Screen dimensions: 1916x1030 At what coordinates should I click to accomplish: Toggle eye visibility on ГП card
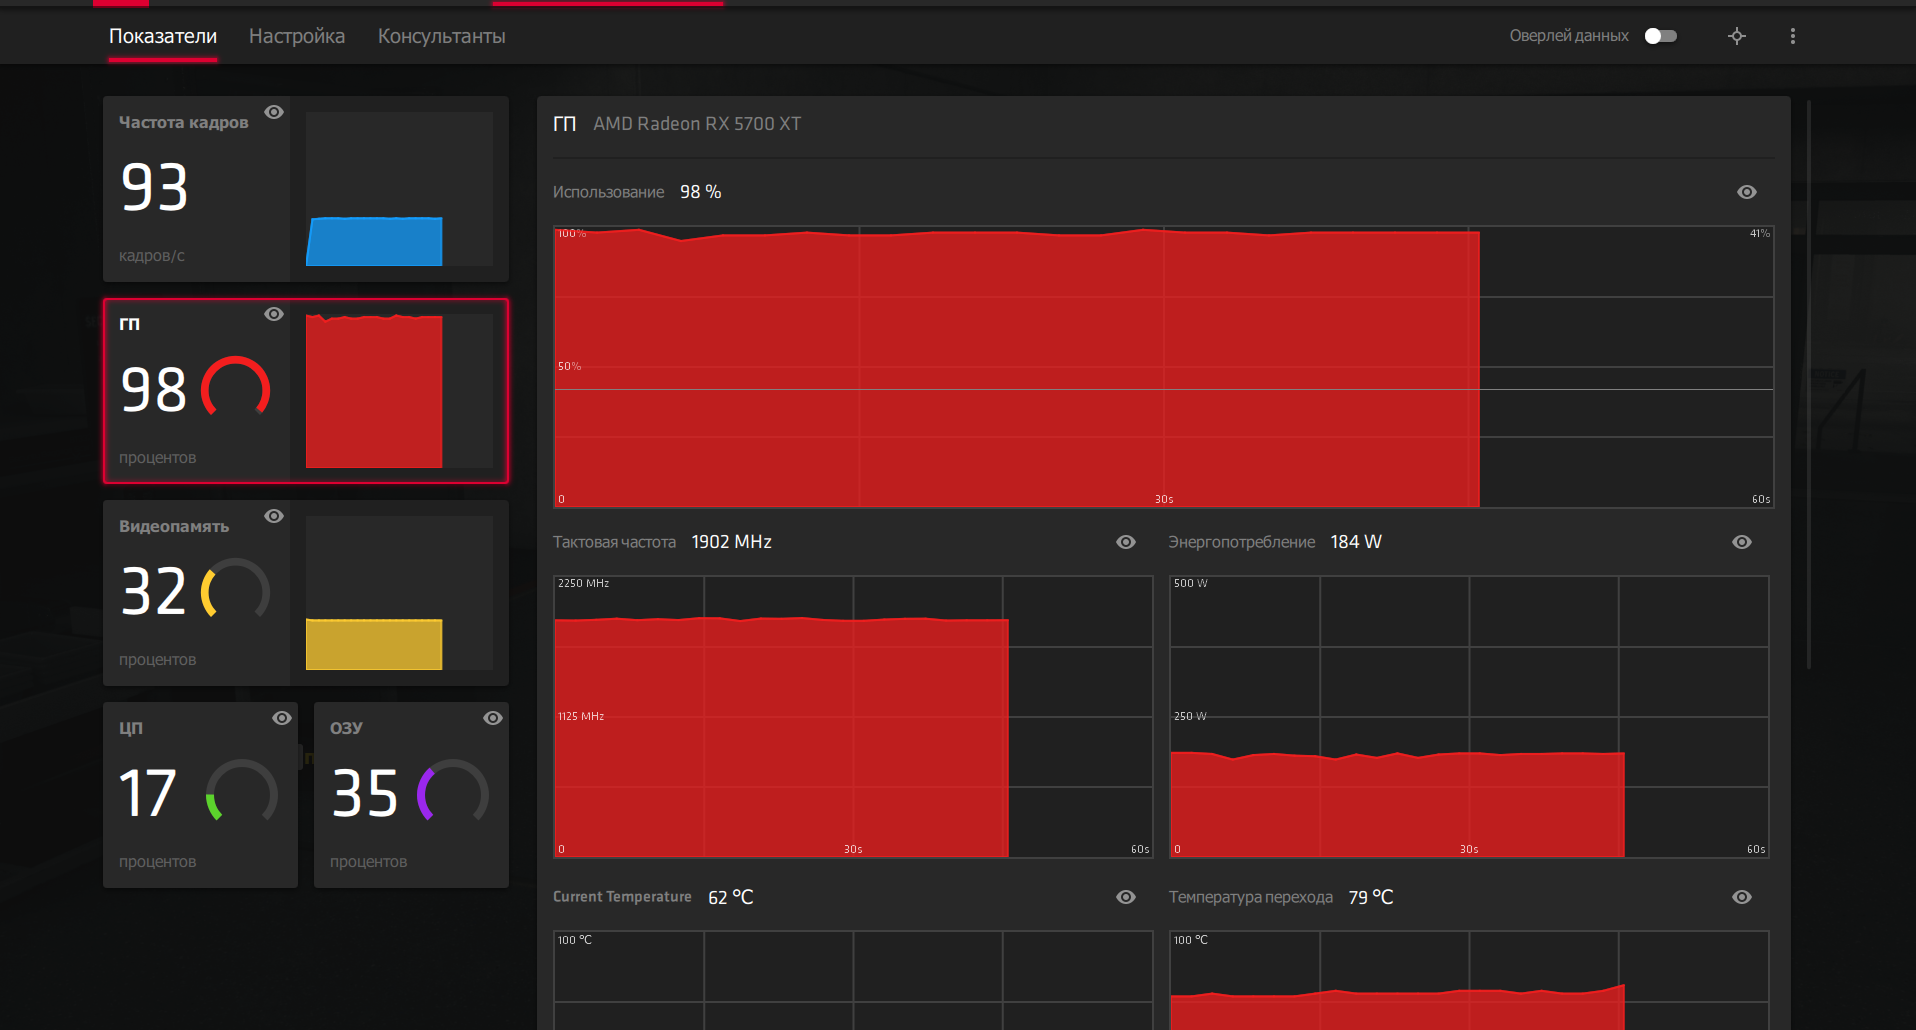click(x=274, y=314)
